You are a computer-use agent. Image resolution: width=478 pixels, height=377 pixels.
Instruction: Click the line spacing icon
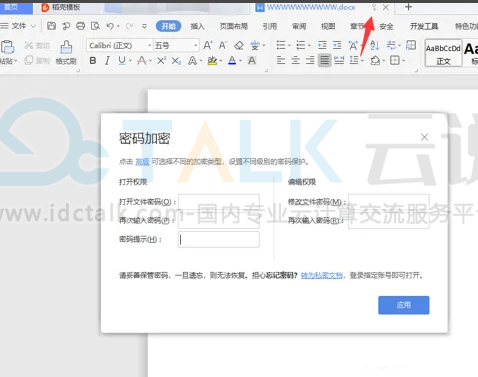354,60
